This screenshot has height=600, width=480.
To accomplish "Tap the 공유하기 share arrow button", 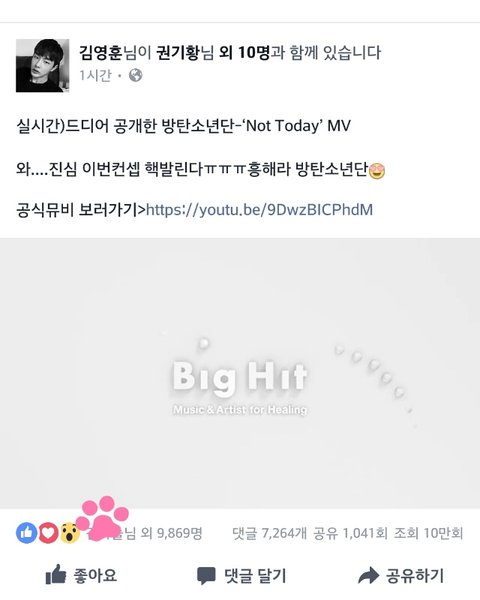I will [401, 575].
